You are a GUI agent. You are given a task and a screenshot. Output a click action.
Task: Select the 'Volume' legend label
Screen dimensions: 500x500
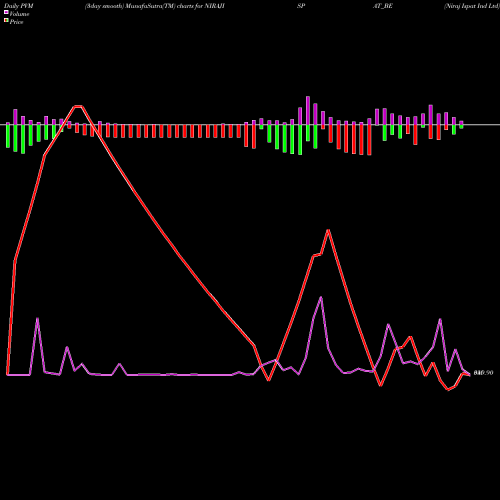click(19, 14)
